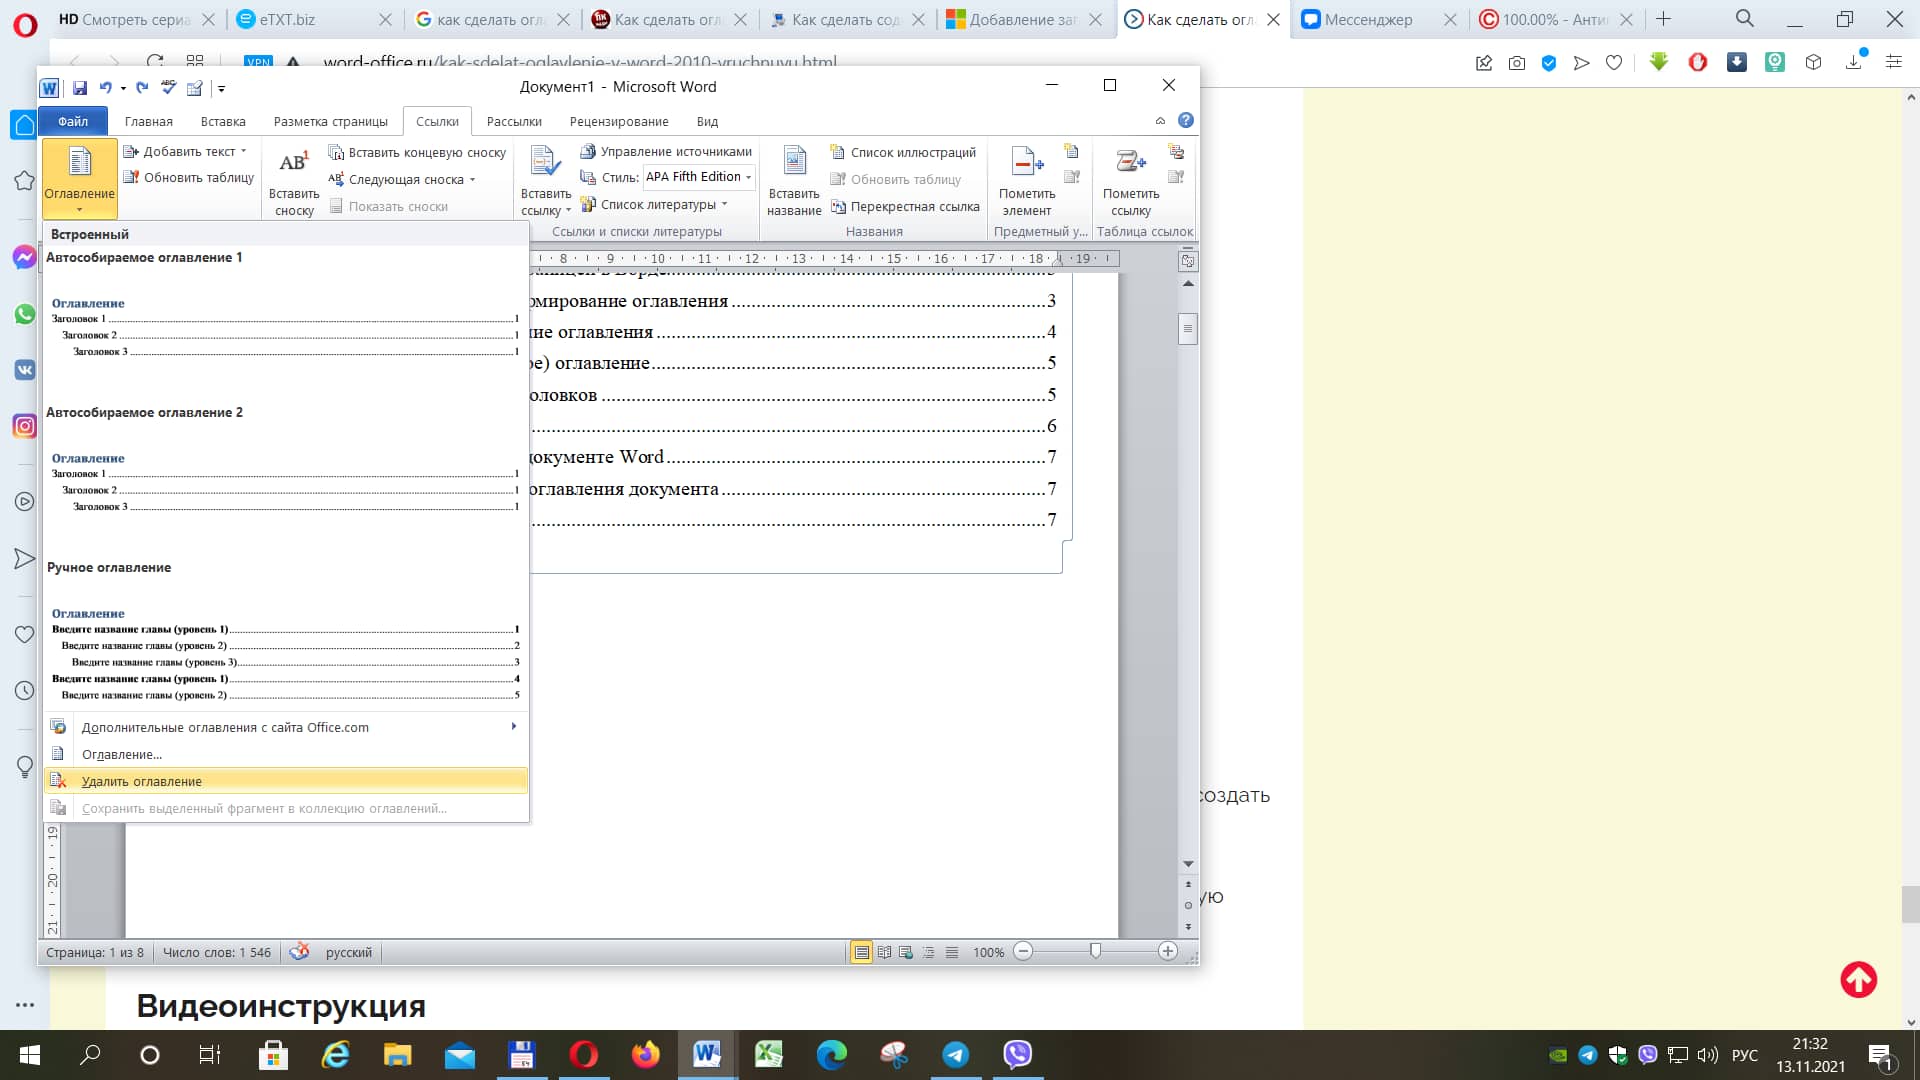Click the Save icon in Quick Access toolbar
The image size is (1920, 1080).
pyautogui.click(x=80, y=88)
